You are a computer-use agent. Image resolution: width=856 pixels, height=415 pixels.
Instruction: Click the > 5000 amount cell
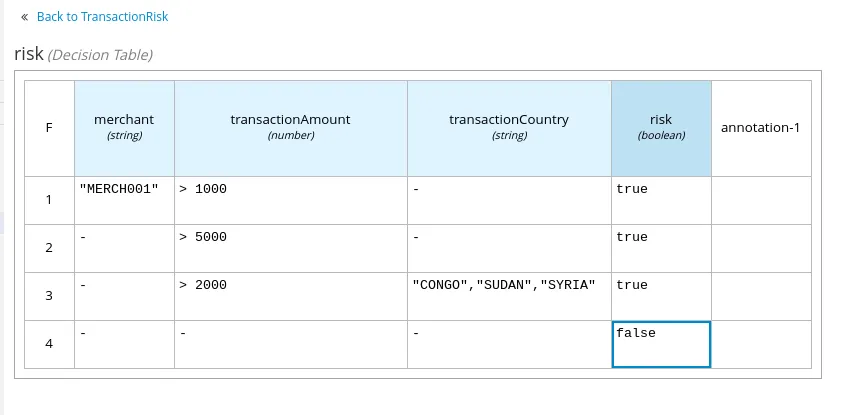click(x=291, y=248)
